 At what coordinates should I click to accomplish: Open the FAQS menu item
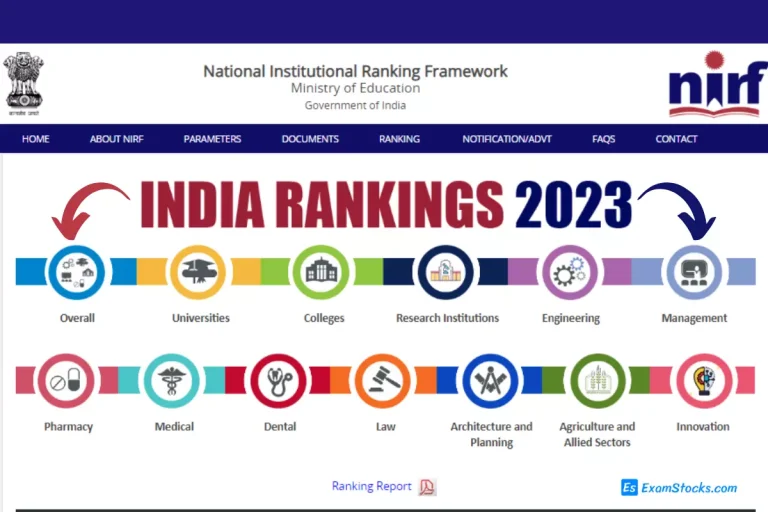[603, 139]
